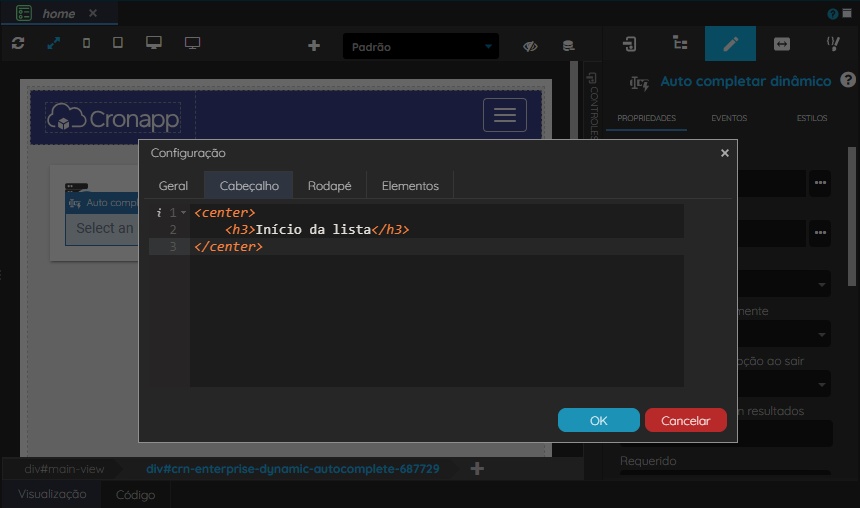Click the Cancelar button
860x508 pixels.
coord(686,420)
